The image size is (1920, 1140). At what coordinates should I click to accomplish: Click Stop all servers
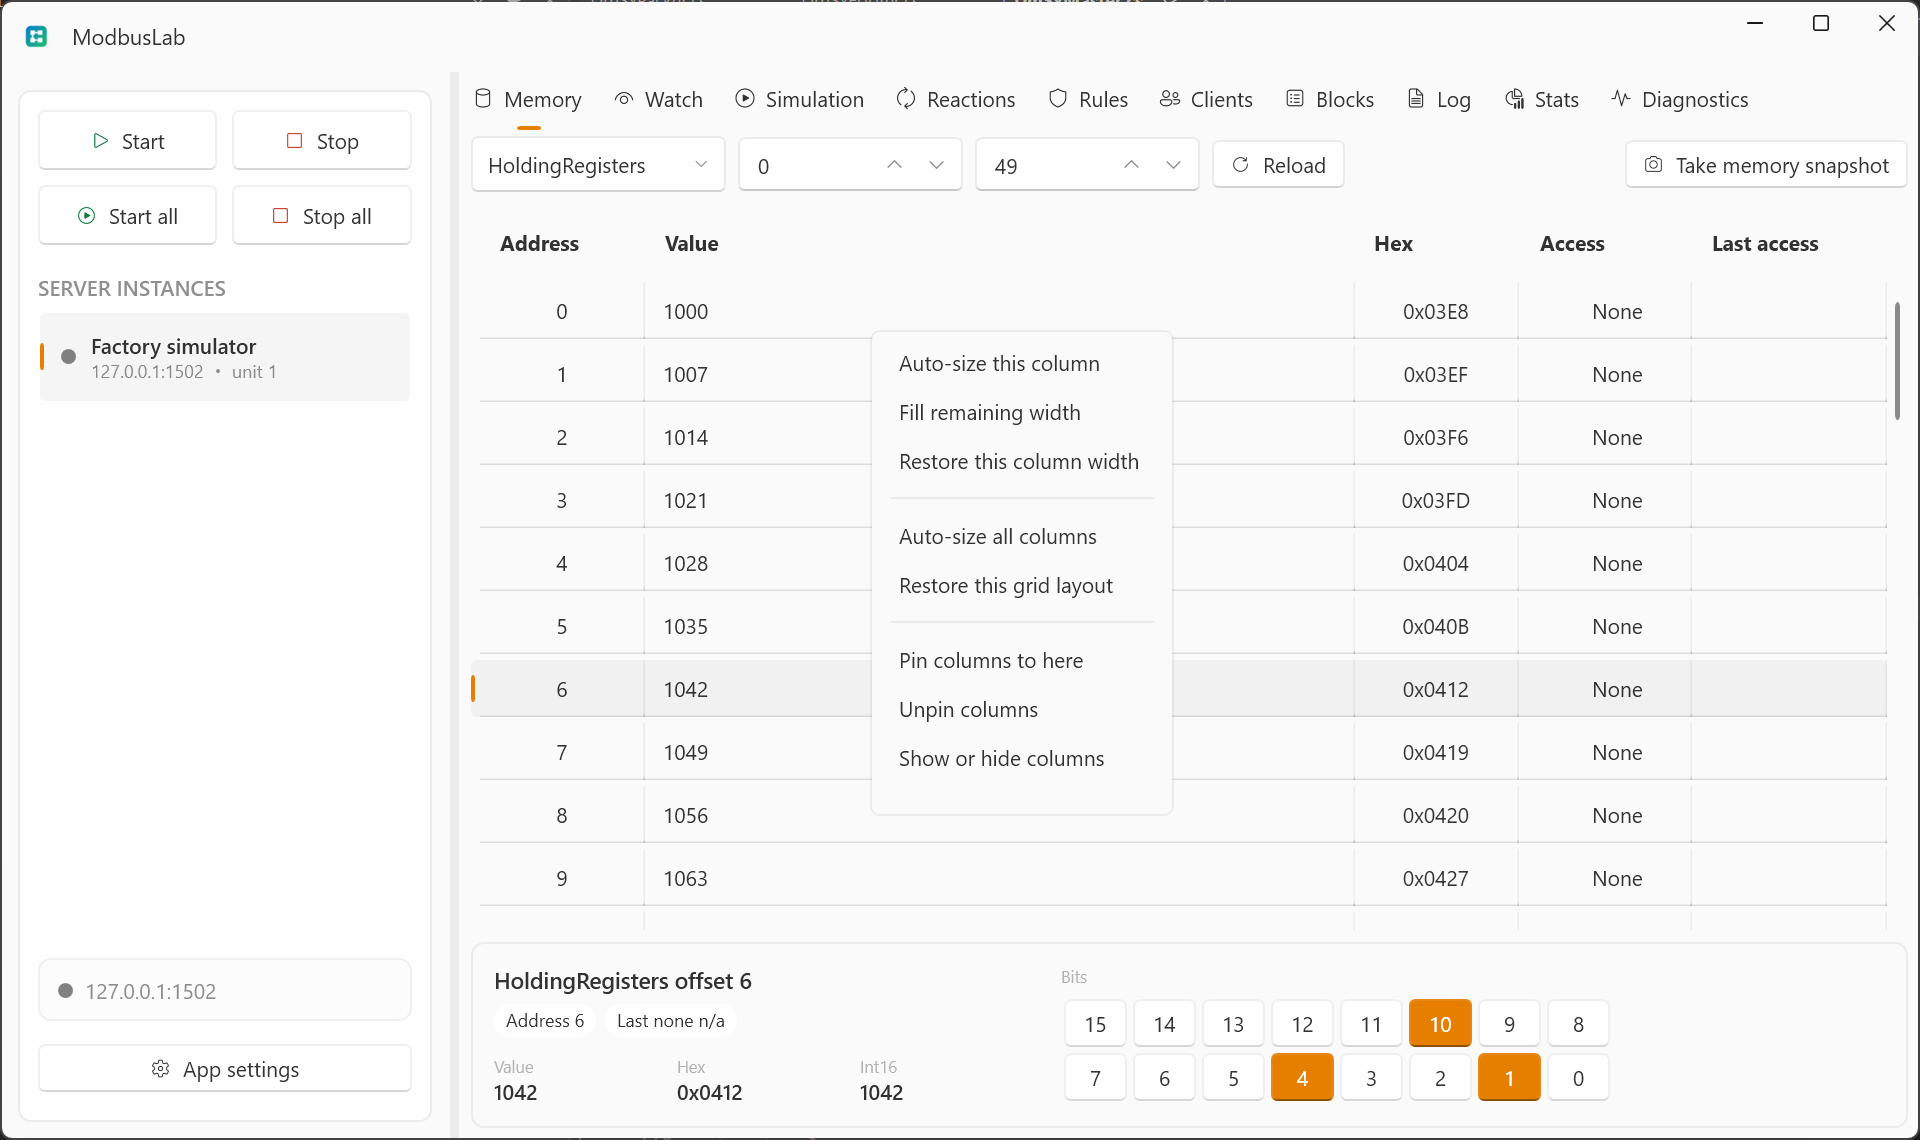[x=322, y=216]
